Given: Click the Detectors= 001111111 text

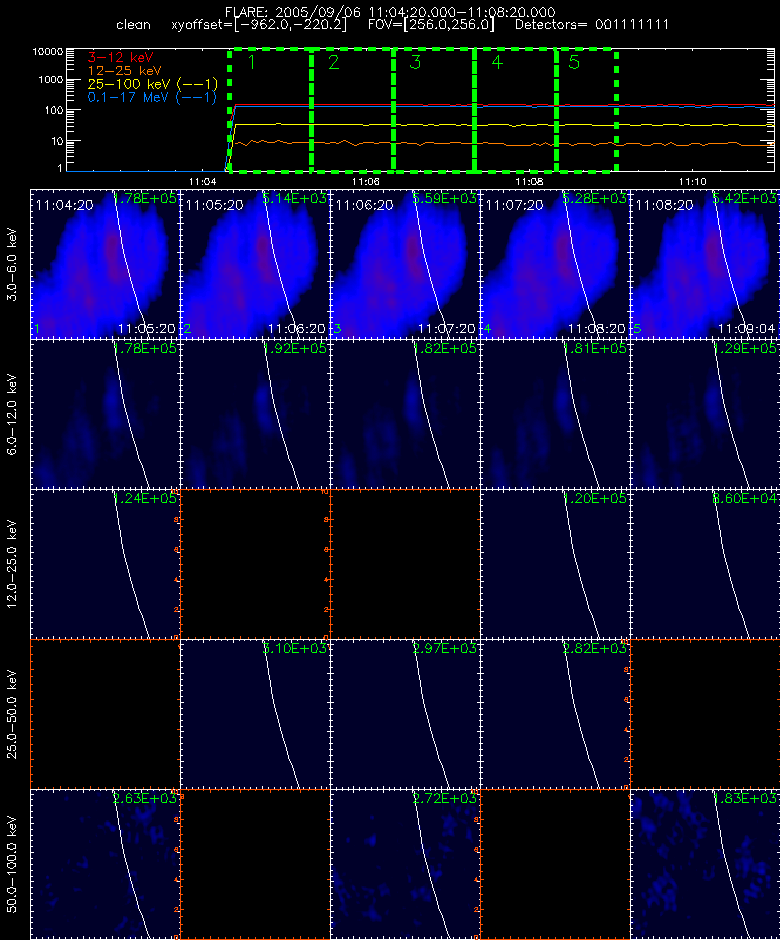Looking at the screenshot, I should coord(592,25).
